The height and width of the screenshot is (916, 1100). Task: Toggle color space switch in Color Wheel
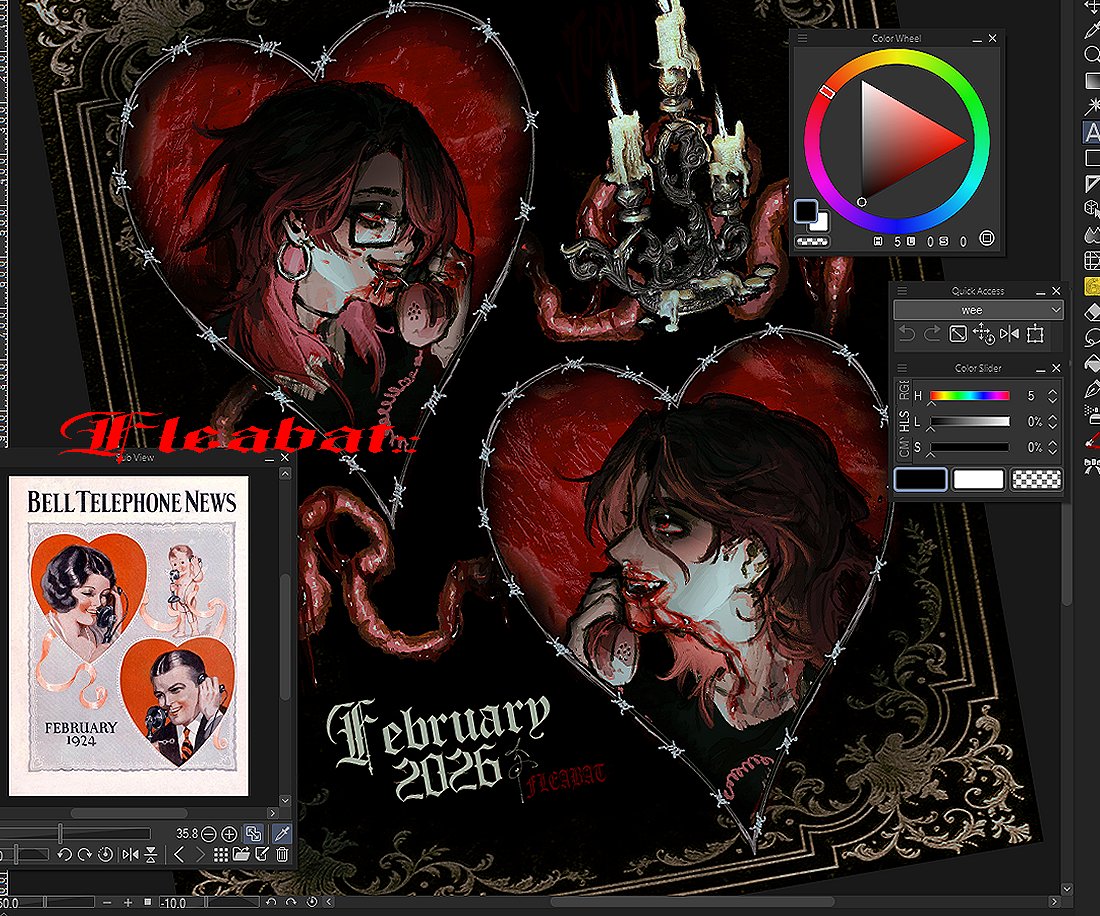[987, 238]
